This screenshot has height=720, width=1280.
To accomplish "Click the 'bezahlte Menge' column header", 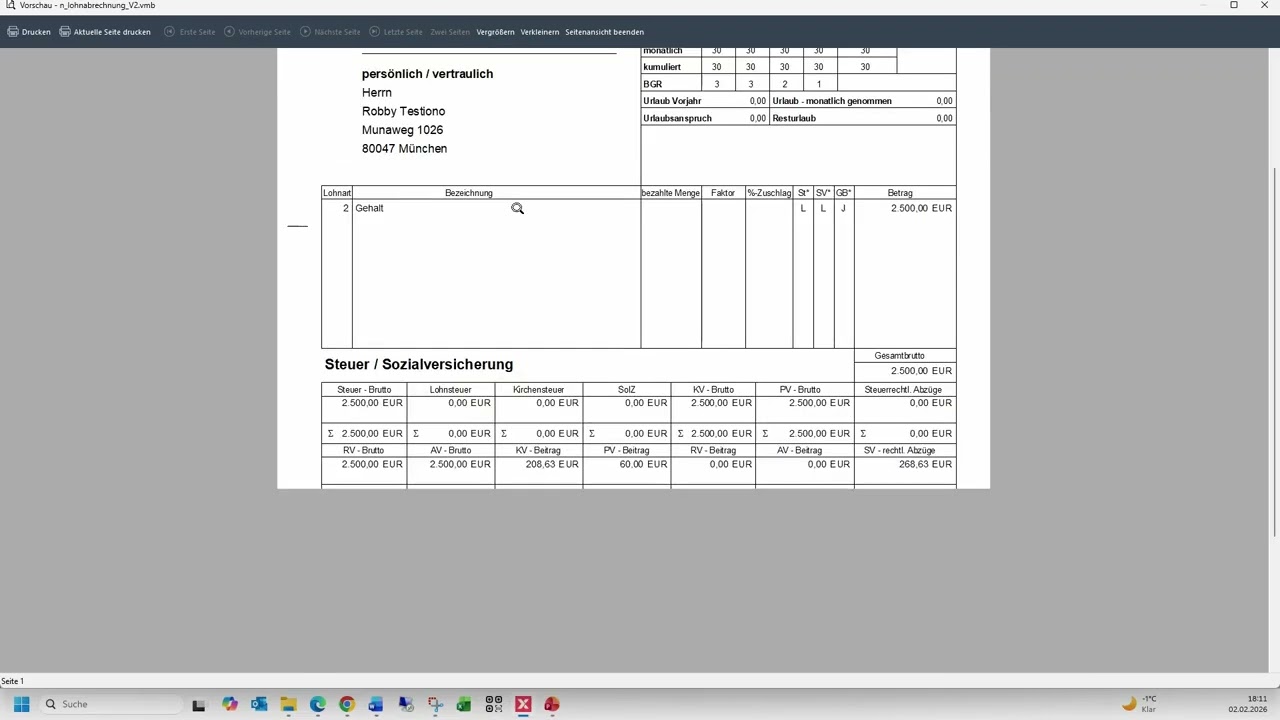I will pos(670,193).
